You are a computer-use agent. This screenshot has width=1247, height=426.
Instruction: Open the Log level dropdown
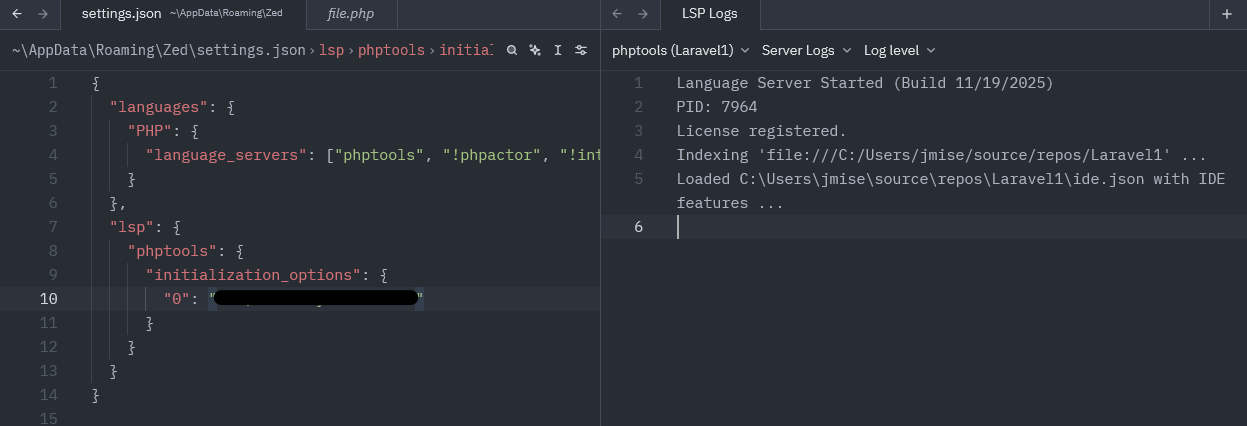899,50
